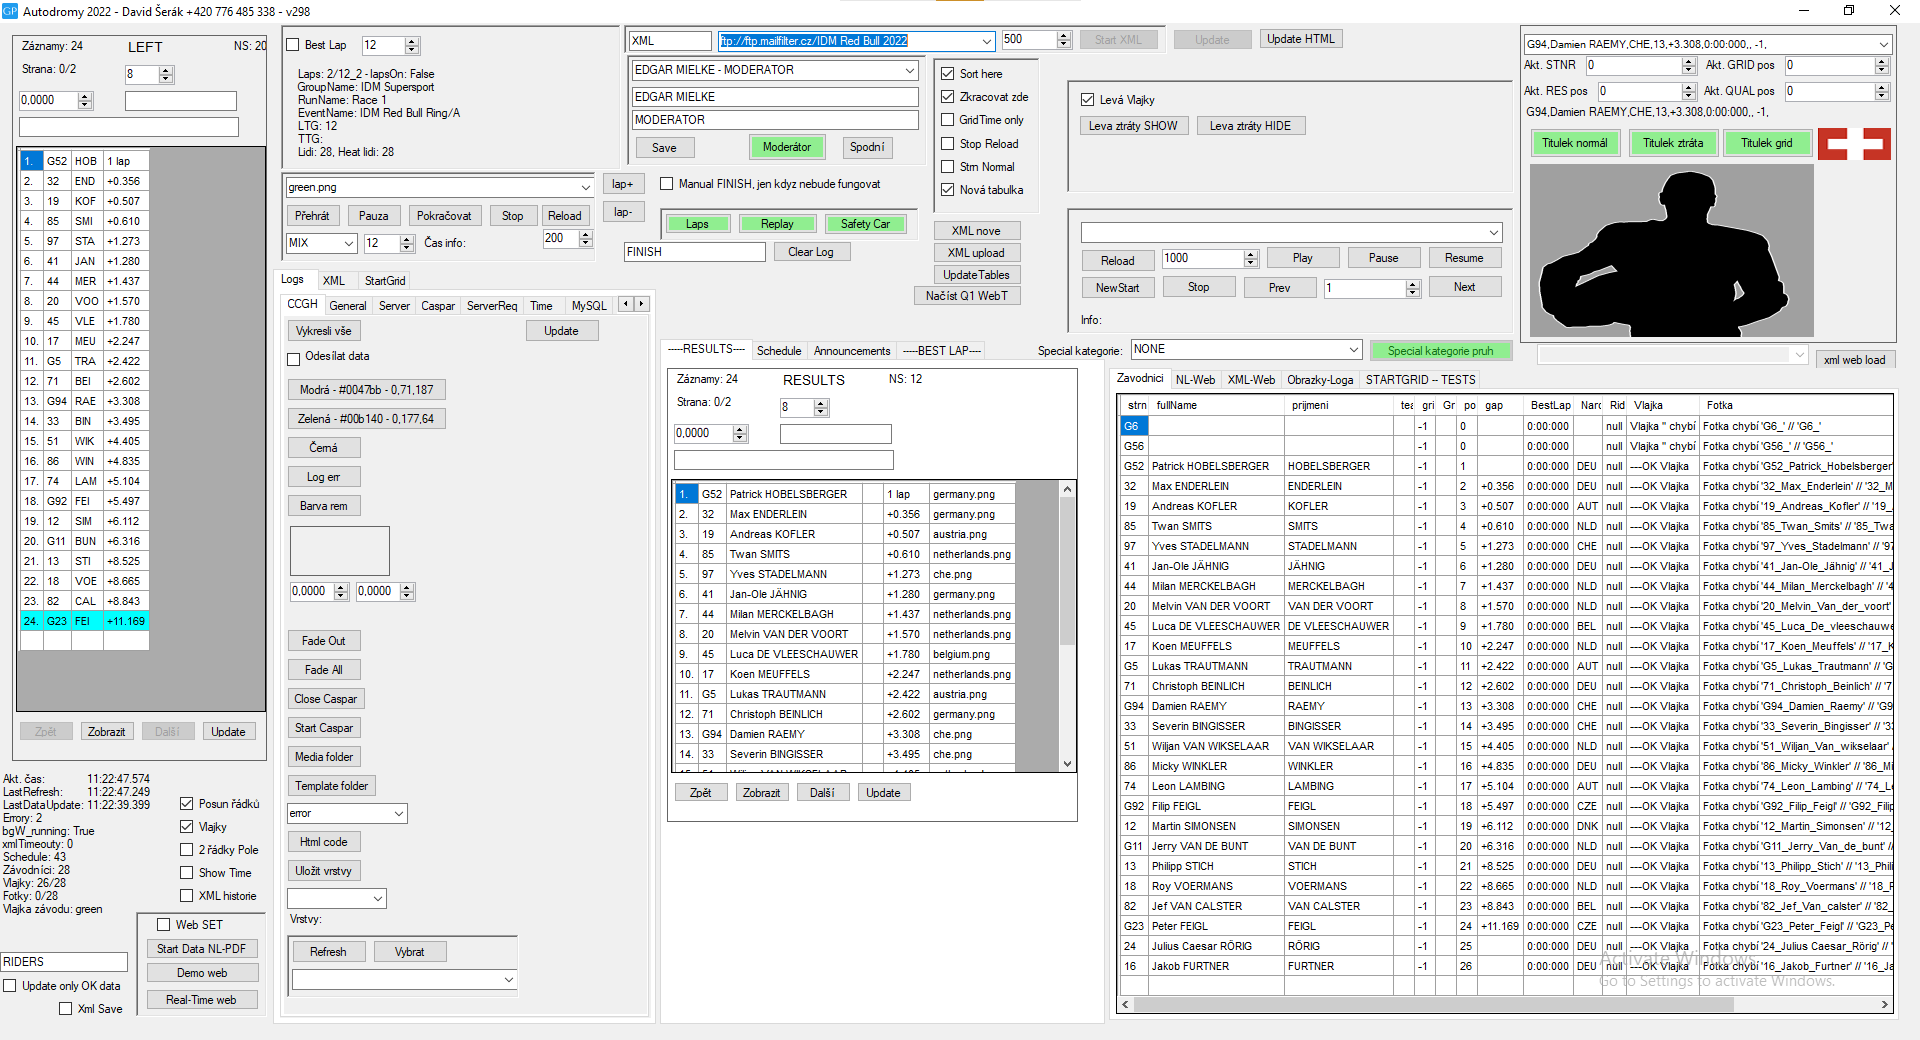Switch to the StartGrid tab
Screen dimensions: 1920x1040
(x=385, y=281)
